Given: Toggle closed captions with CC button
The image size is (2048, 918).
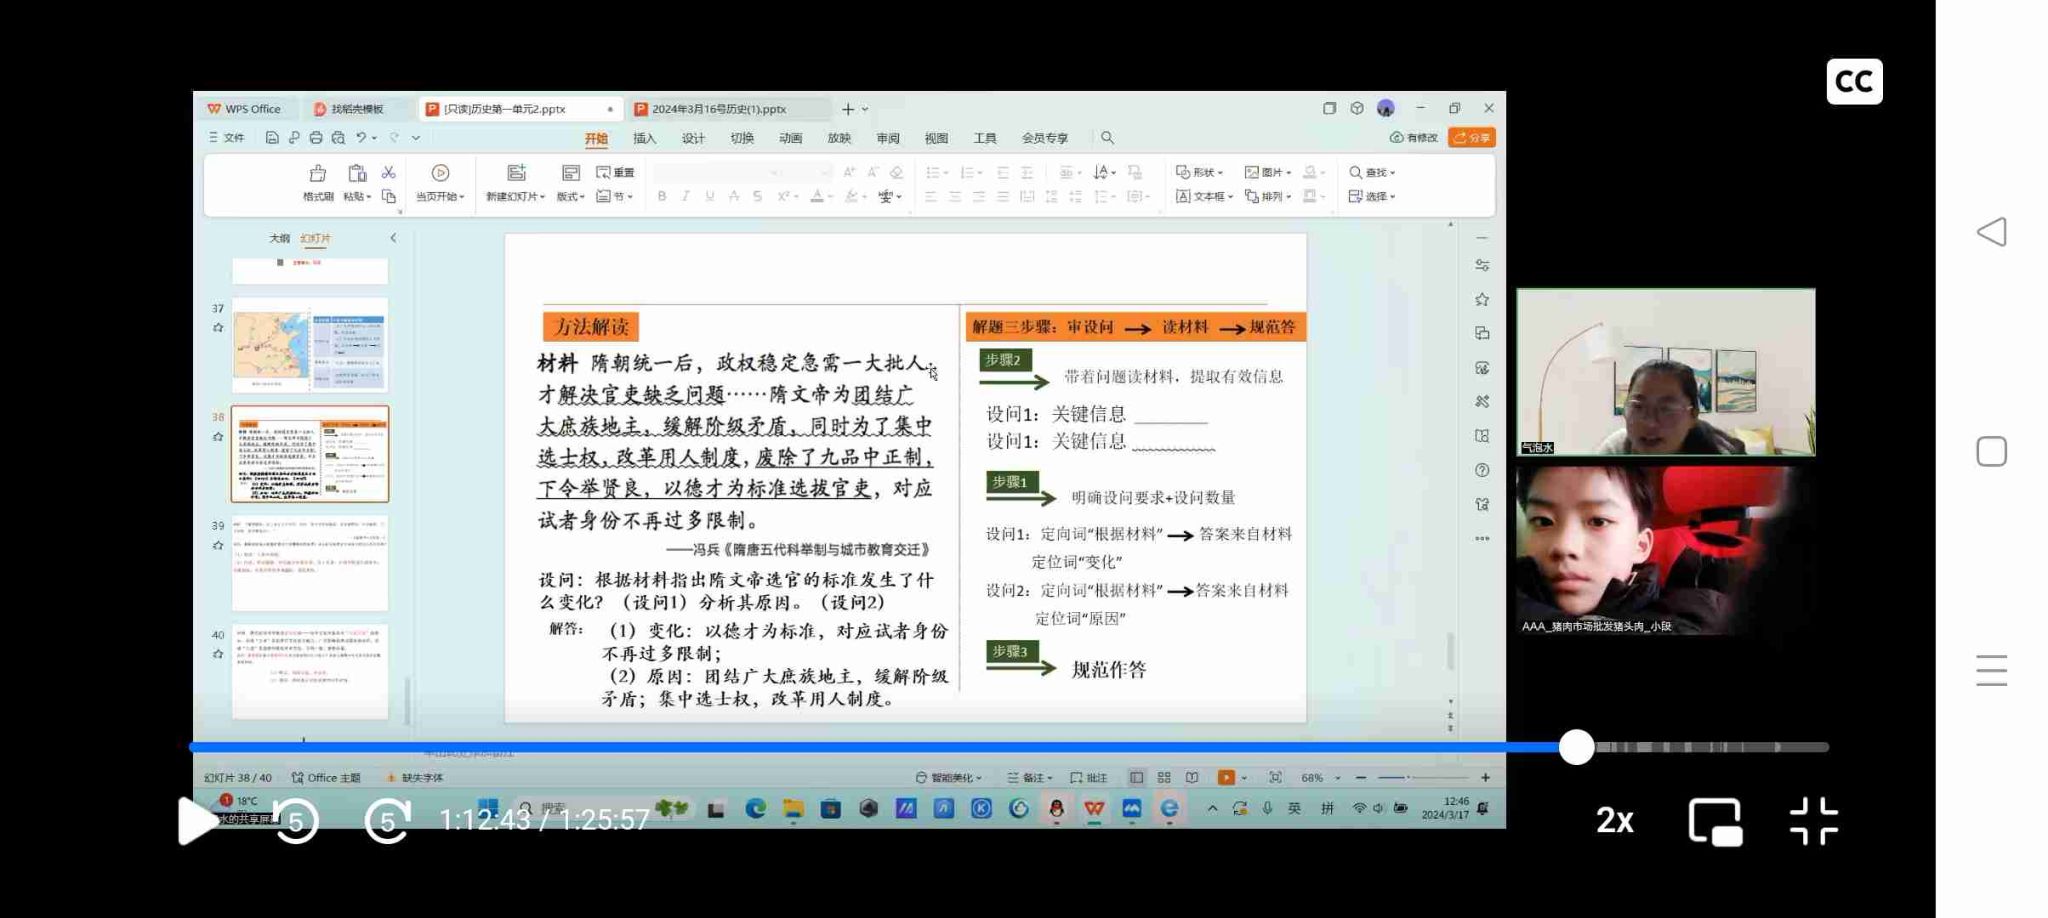Looking at the screenshot, I should coord(1854,81).
